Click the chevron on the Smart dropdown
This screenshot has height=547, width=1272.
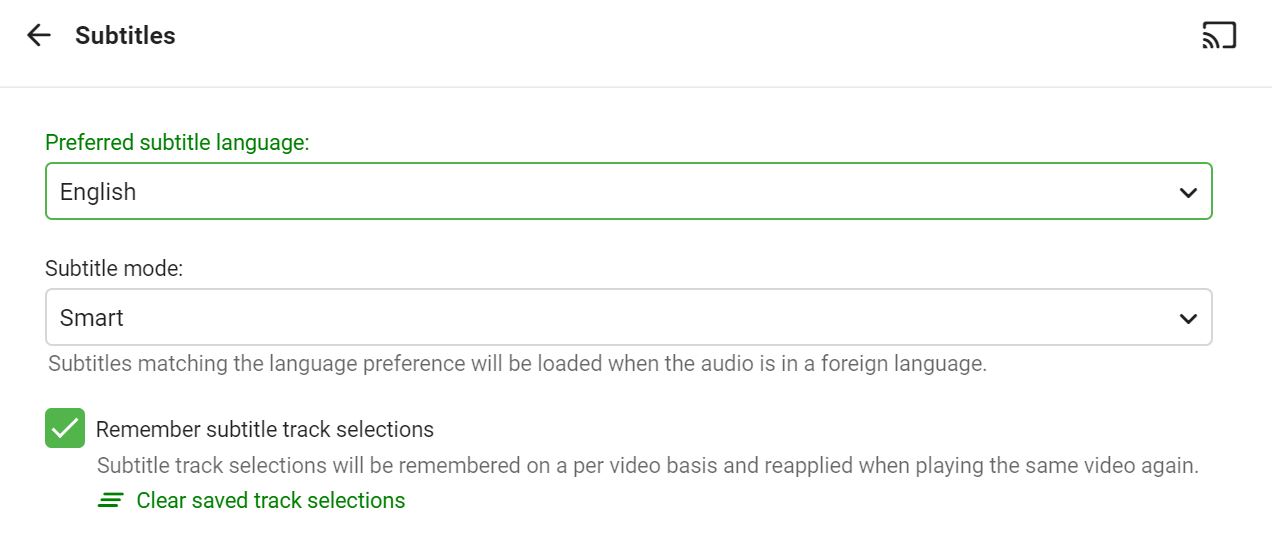(x=1188, y=318)
